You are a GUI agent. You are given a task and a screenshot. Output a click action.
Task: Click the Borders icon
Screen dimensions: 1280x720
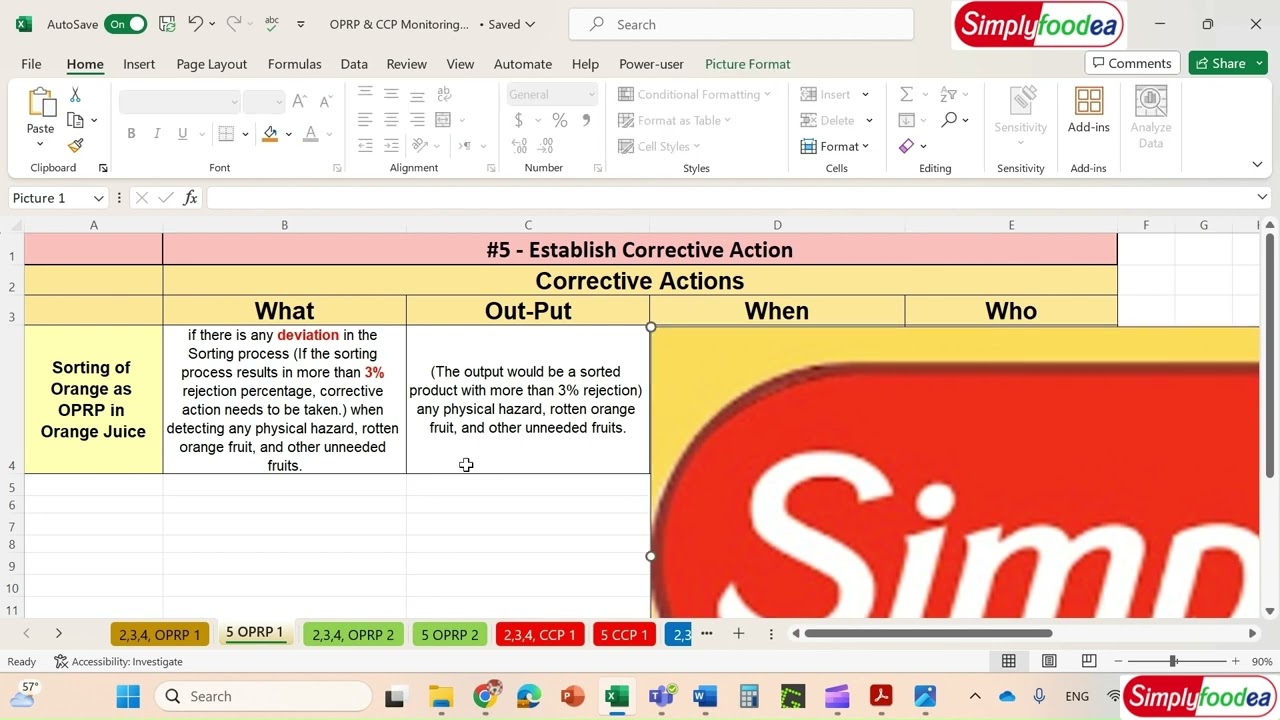click(x=226, y=133)
